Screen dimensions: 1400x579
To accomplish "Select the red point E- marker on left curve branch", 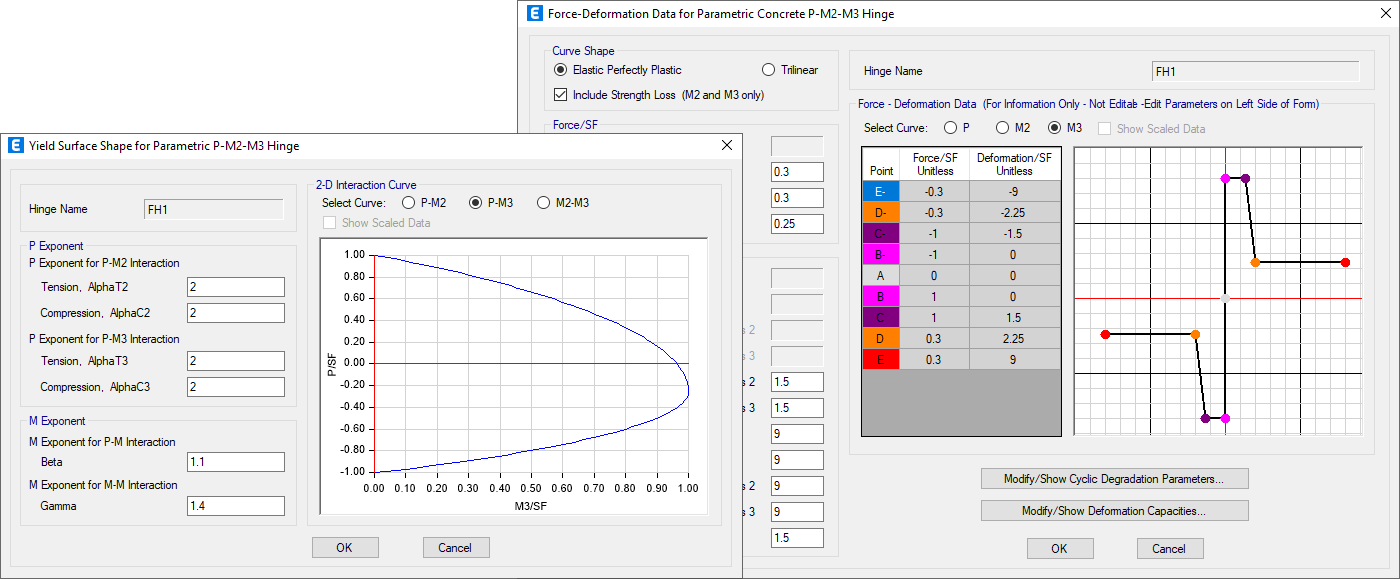I will (1106, 334).
